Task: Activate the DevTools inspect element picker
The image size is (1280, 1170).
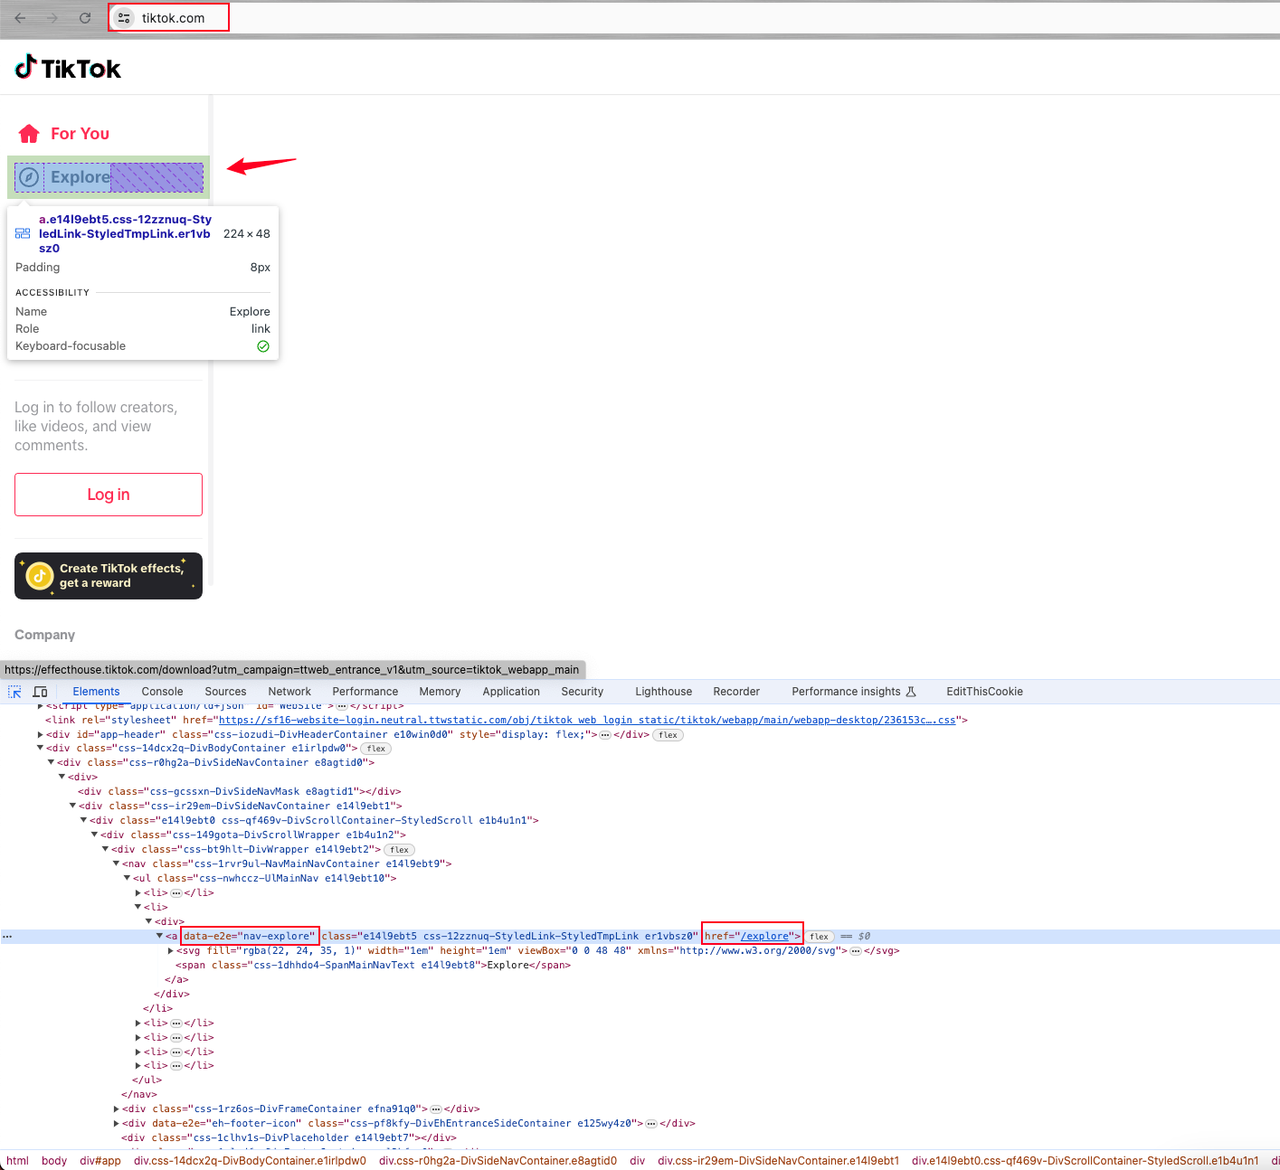Action: point(15,692)
